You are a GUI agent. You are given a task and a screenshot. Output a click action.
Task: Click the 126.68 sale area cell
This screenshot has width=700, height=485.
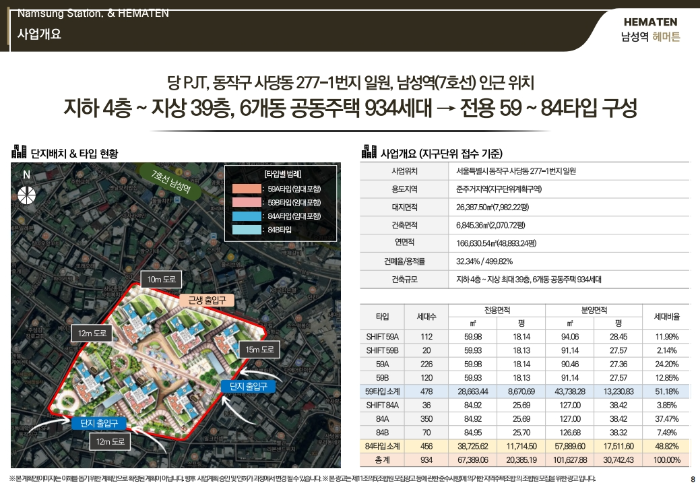pyautogui.click(x=570, y=432)
